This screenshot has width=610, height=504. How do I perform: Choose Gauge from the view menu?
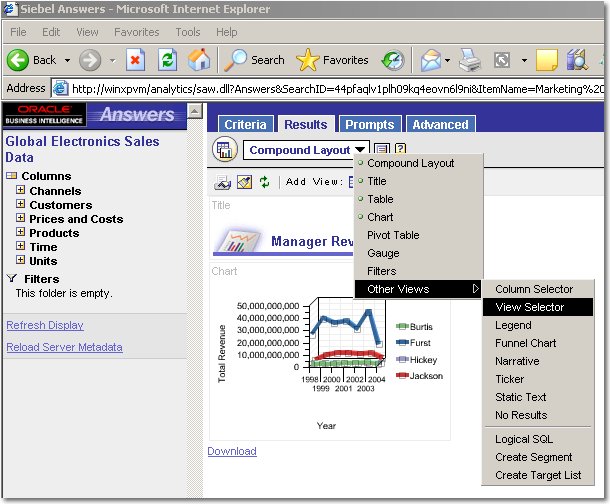point(419,253)
